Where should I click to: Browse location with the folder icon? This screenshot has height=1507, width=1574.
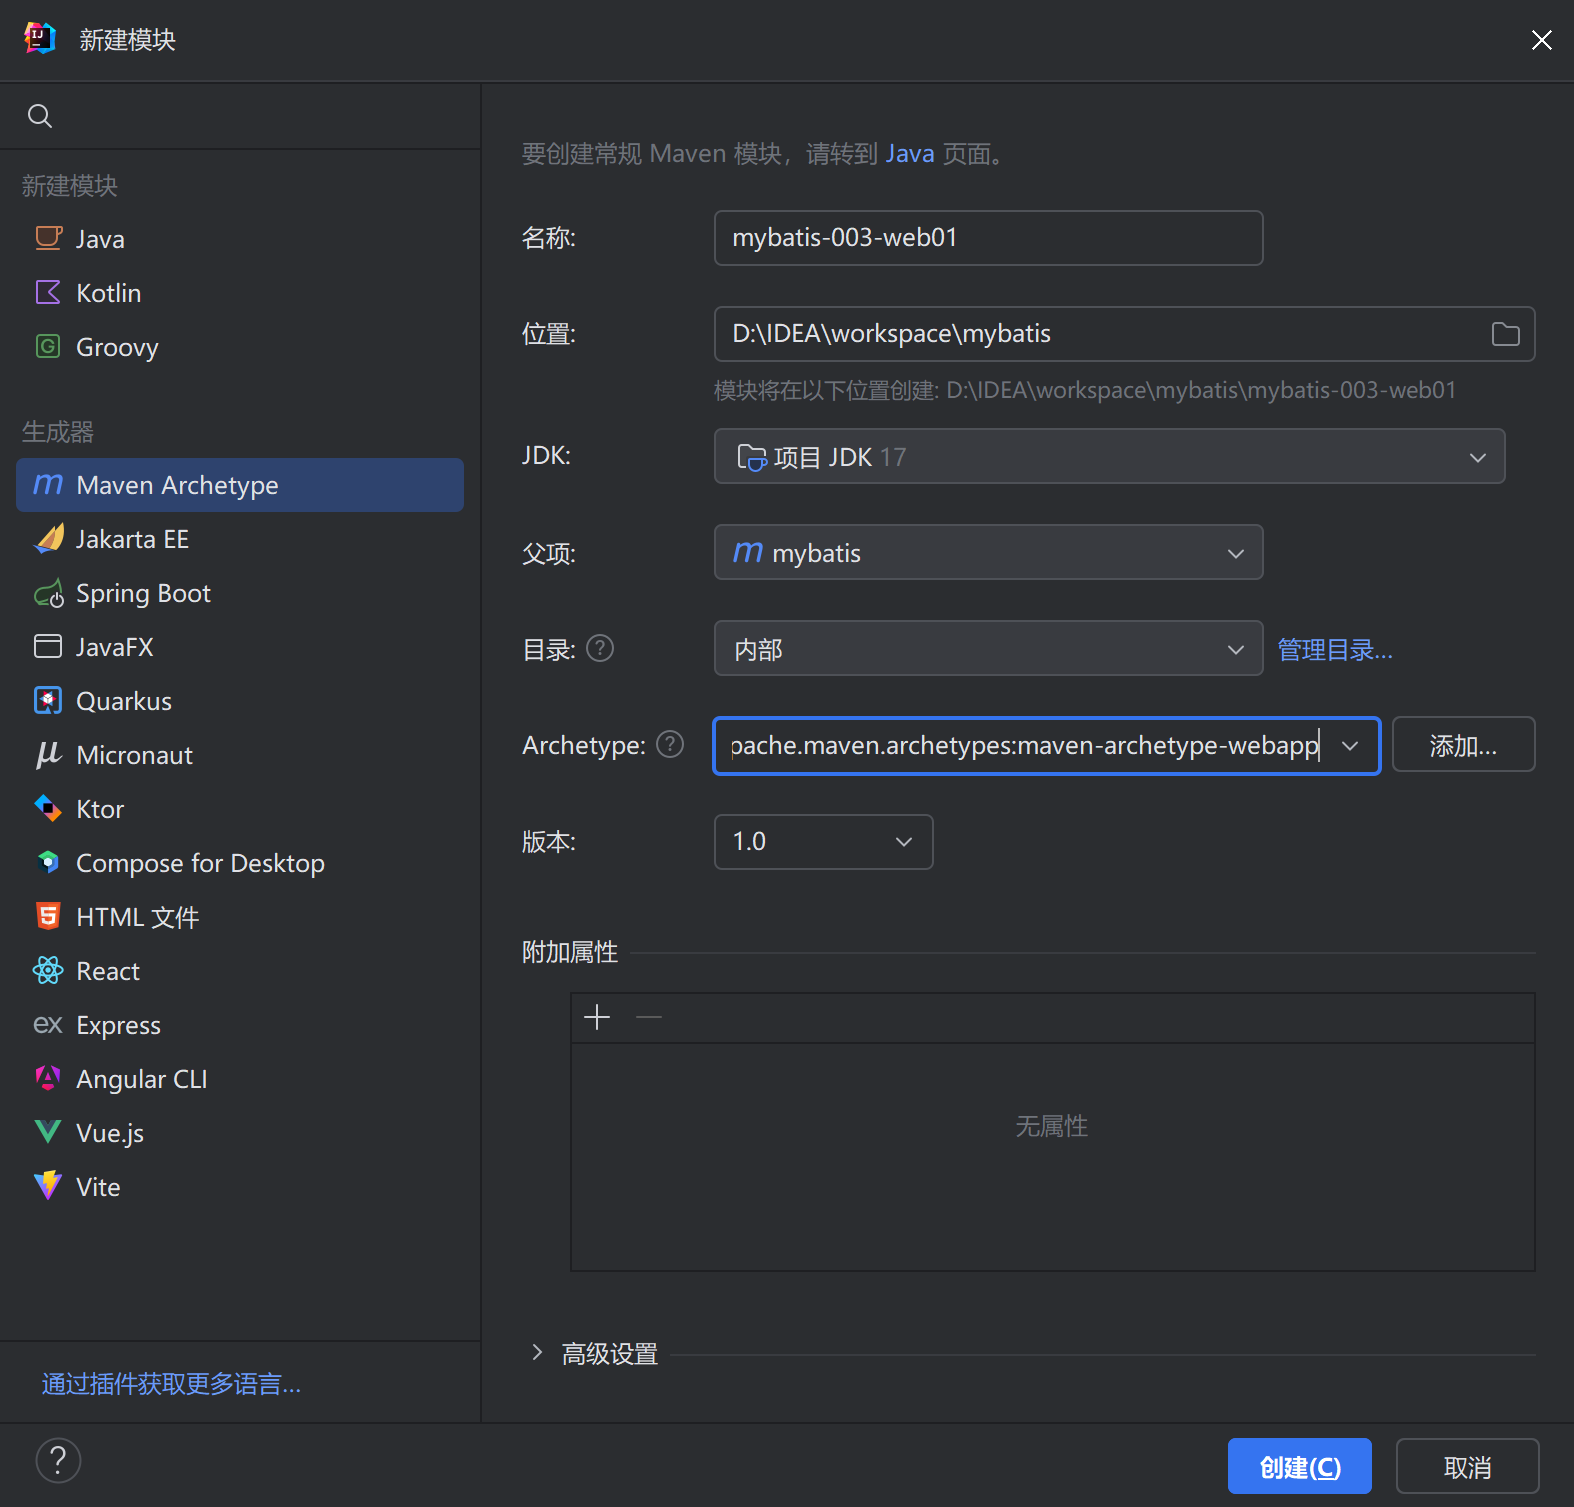click(1505, 334)
